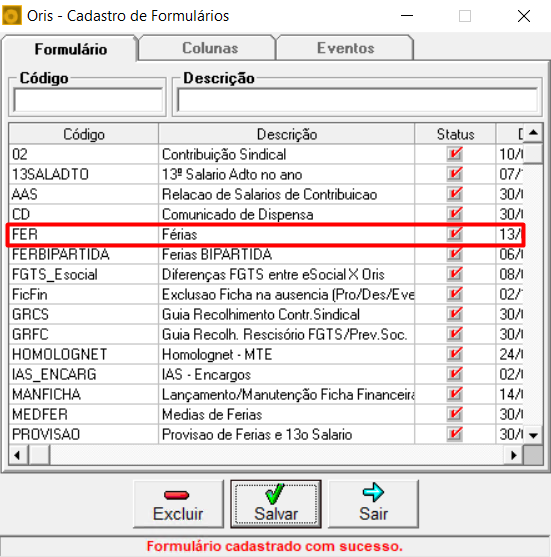
Task: Toggle Status checkbox for HOMOLOGNET row
Action: click(455, 354)
